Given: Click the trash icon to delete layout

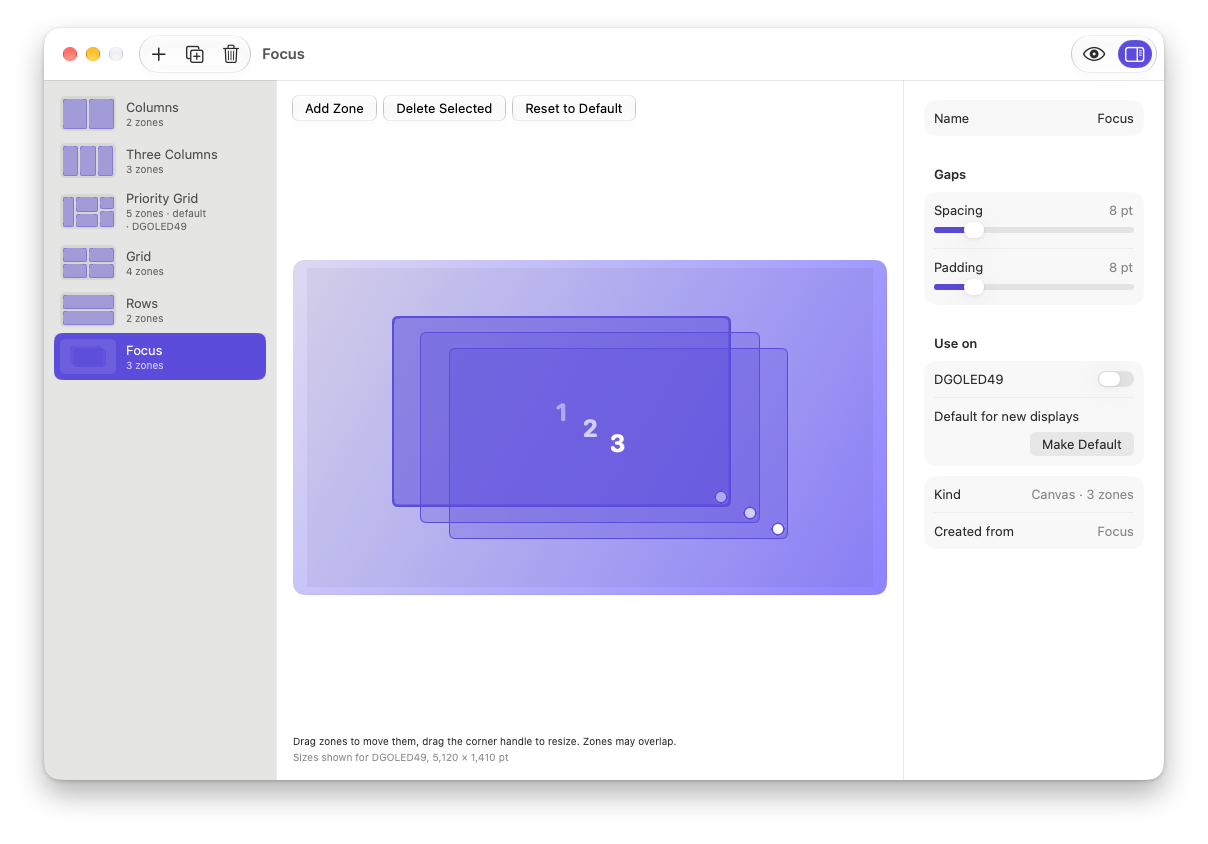Looking at the screenshot, I should (231, 54).
